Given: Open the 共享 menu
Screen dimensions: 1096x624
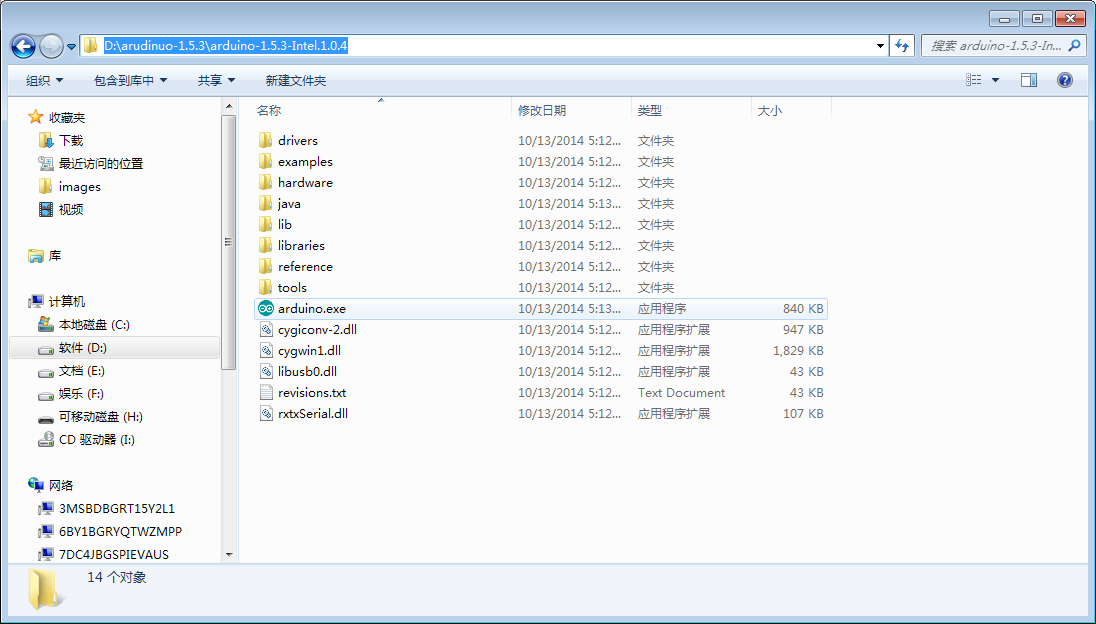Looking at the screenshot, I should click(216, 80).
